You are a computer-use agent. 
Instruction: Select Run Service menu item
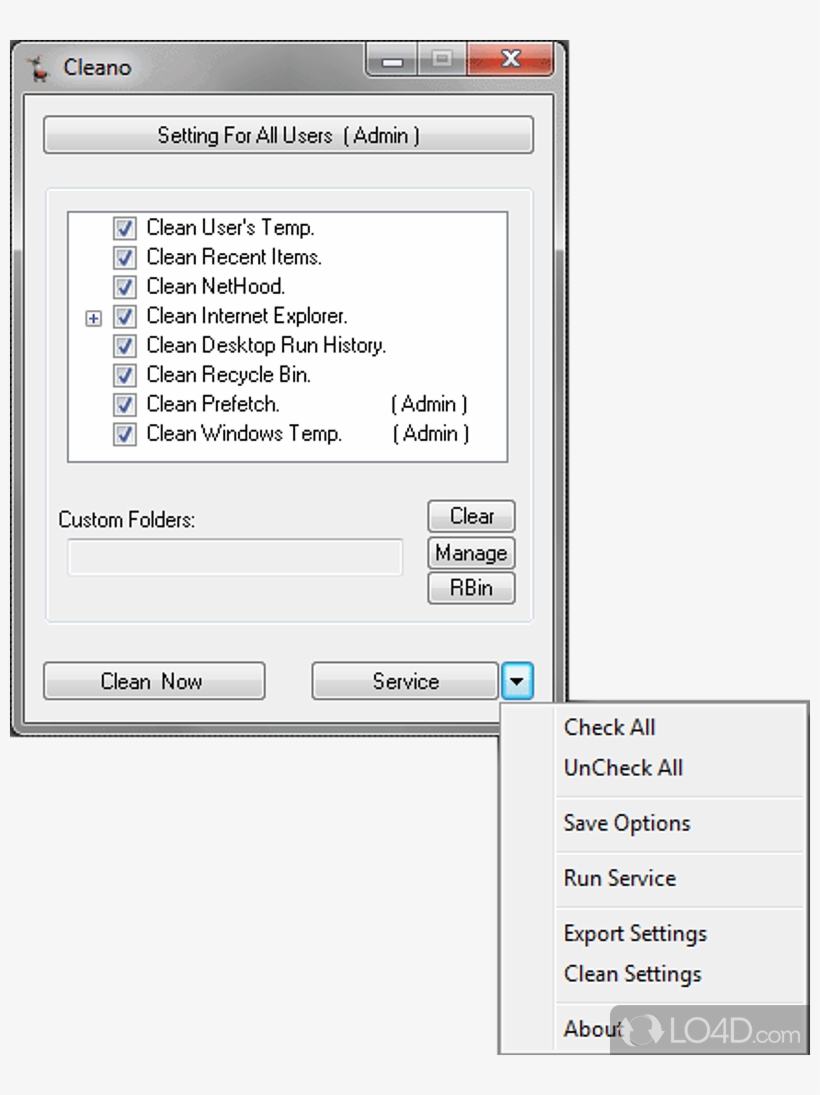pos(620,878)
